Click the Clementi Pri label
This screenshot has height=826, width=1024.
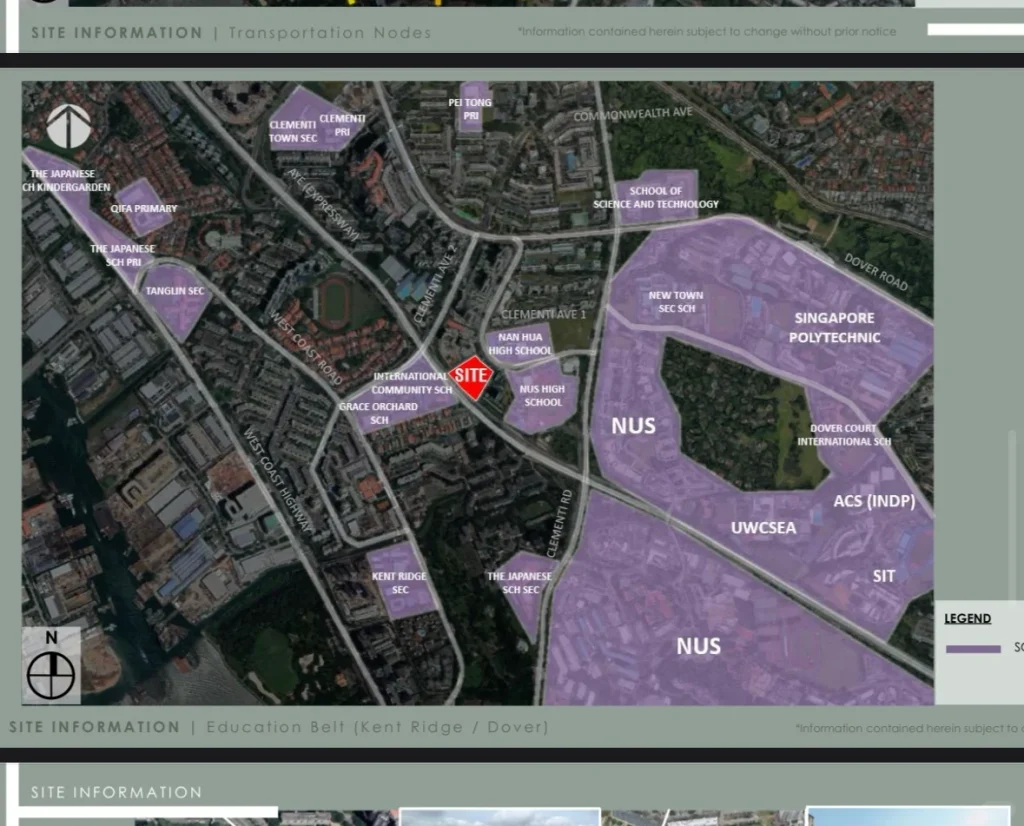point(342,125)
